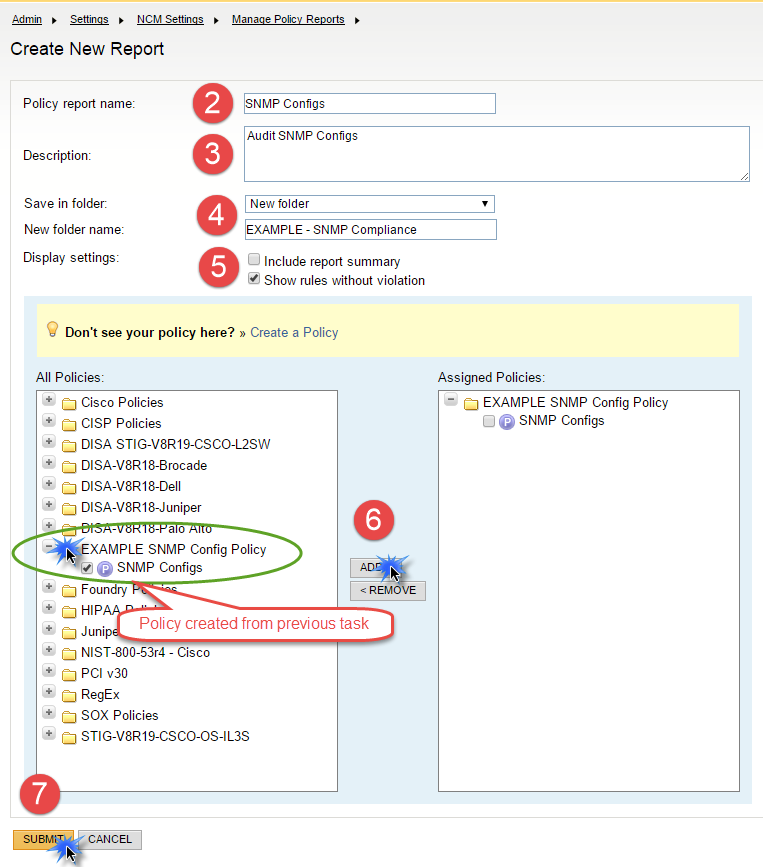This screenshot has width=763, height=867.
Task: Go to NCM Settings breadcrumb
Action: click(x=170, y=19)
